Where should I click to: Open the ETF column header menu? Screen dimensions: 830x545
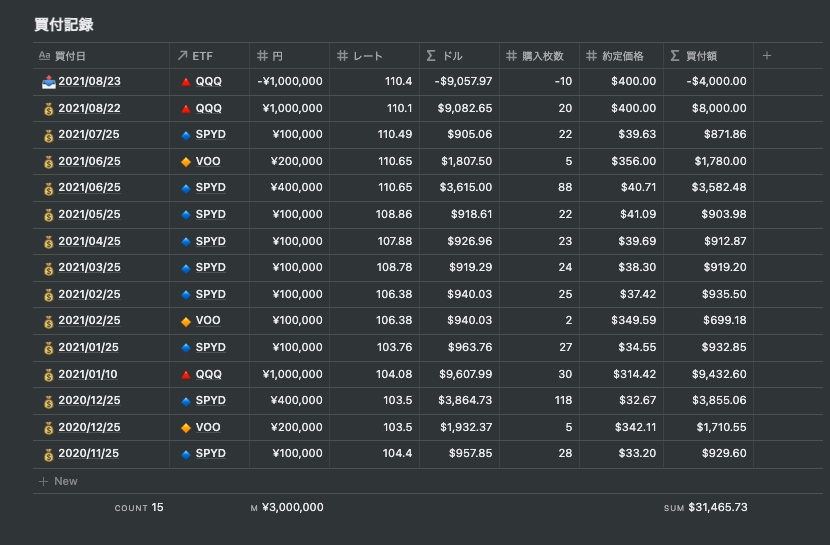coord(208,56)
